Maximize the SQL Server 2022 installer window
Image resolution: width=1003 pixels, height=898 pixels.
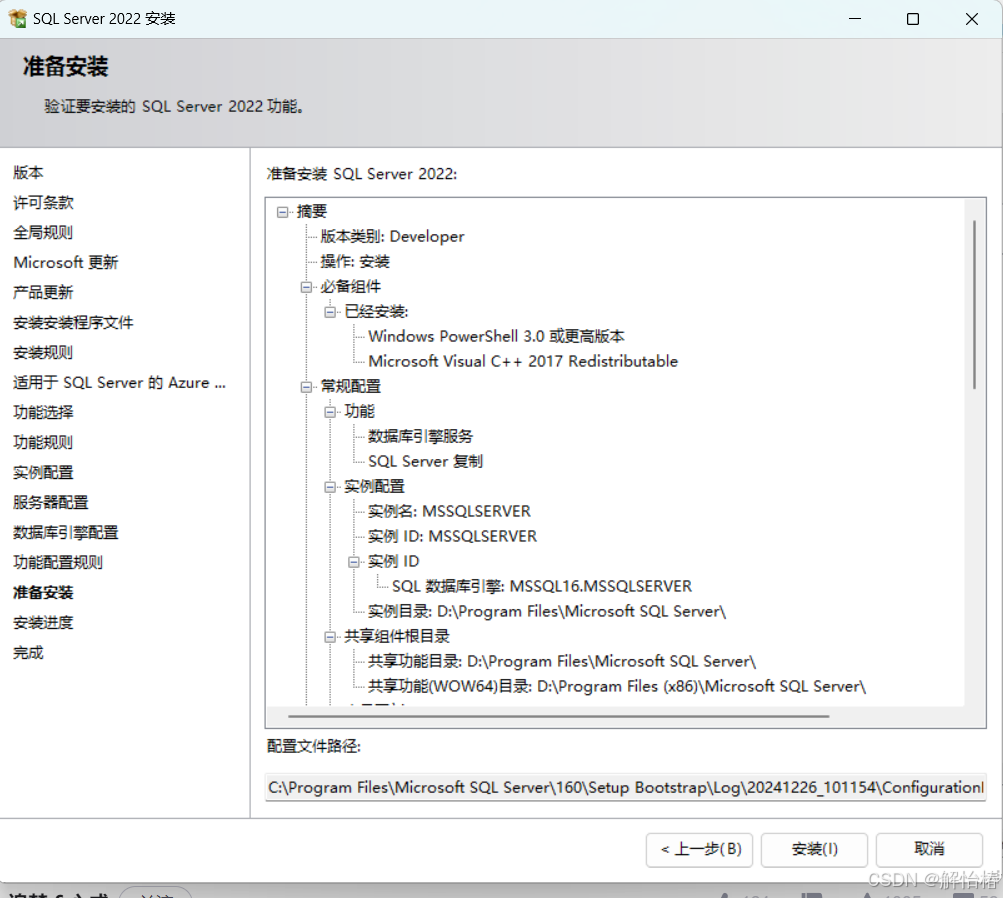point(913,19)
